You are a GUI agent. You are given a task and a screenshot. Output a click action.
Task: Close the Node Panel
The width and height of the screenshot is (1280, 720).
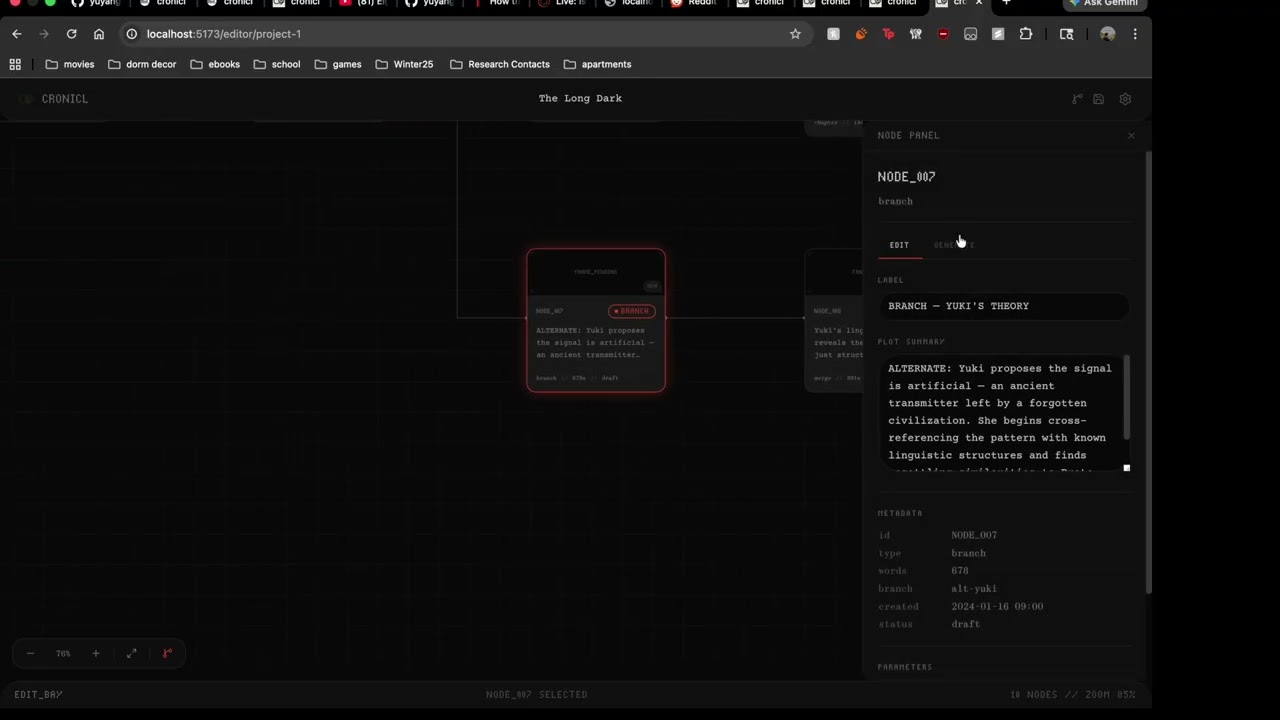1131,135
